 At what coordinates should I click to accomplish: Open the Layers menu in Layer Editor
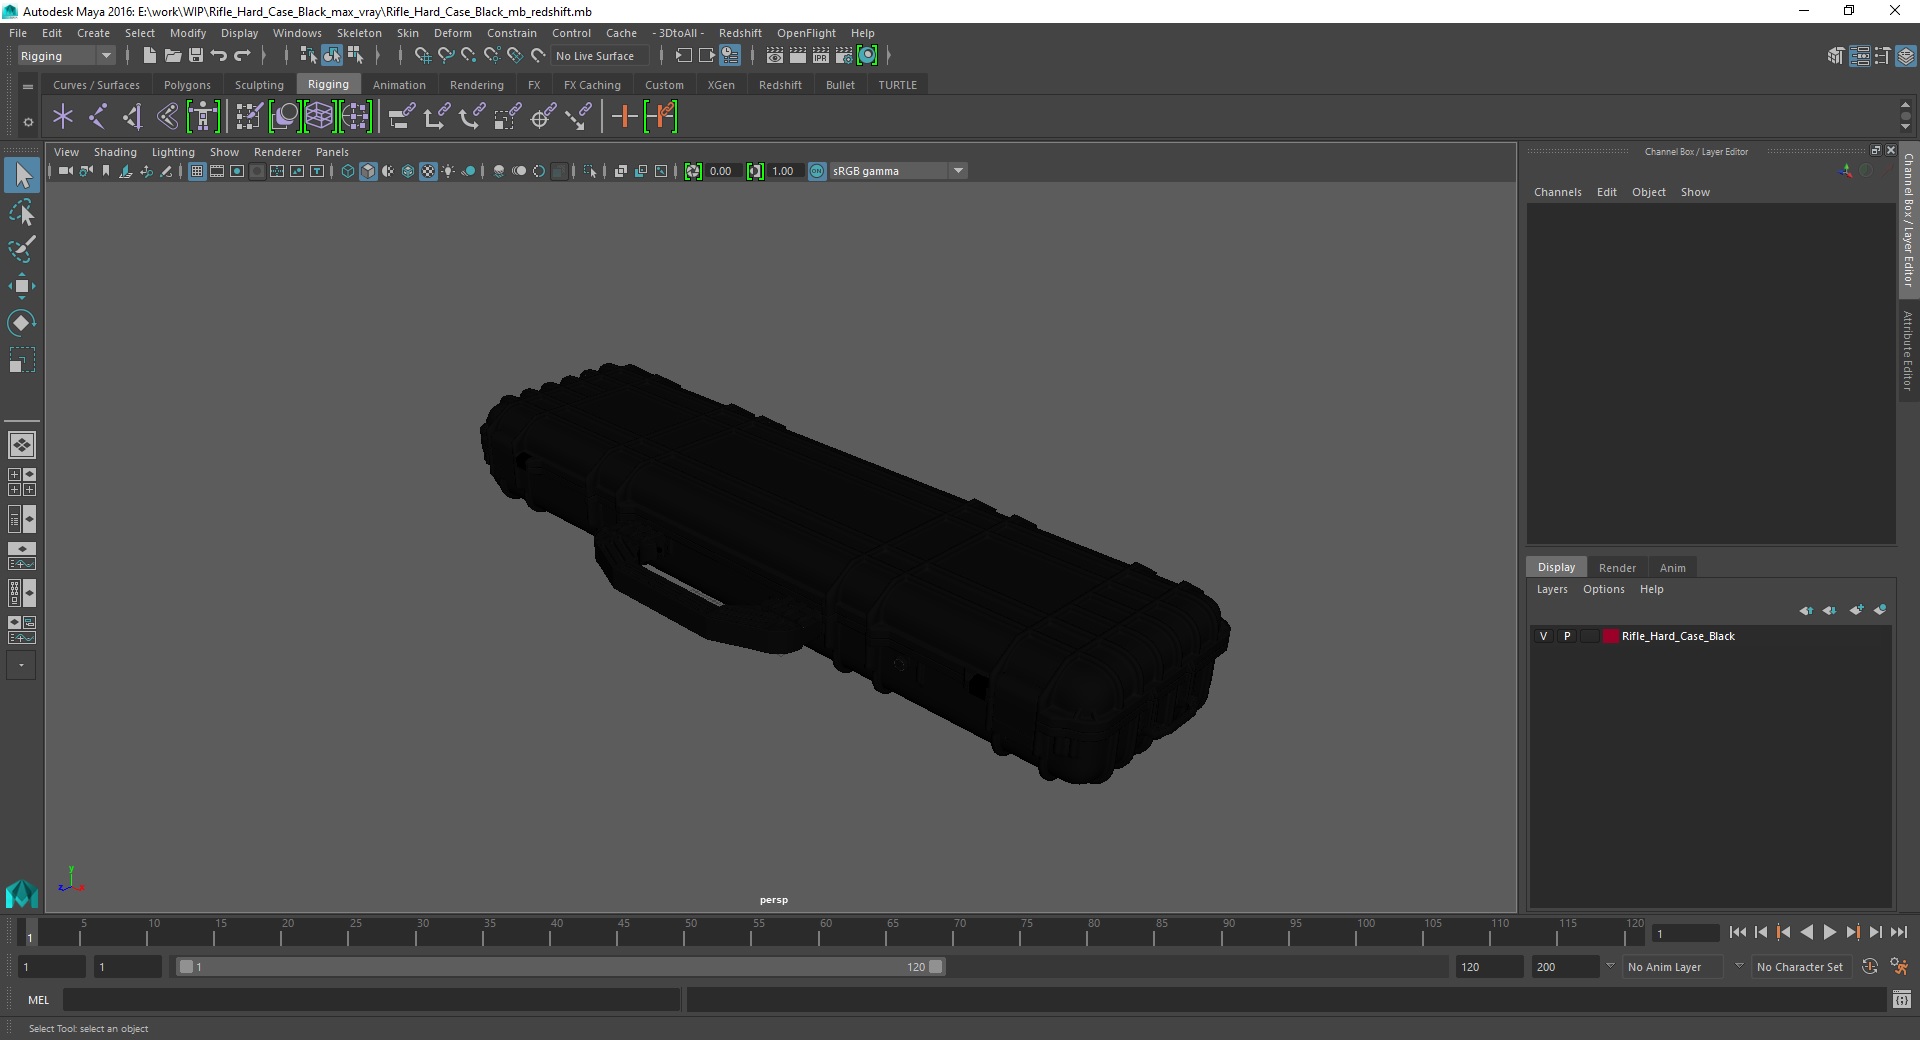point(1552,589)
